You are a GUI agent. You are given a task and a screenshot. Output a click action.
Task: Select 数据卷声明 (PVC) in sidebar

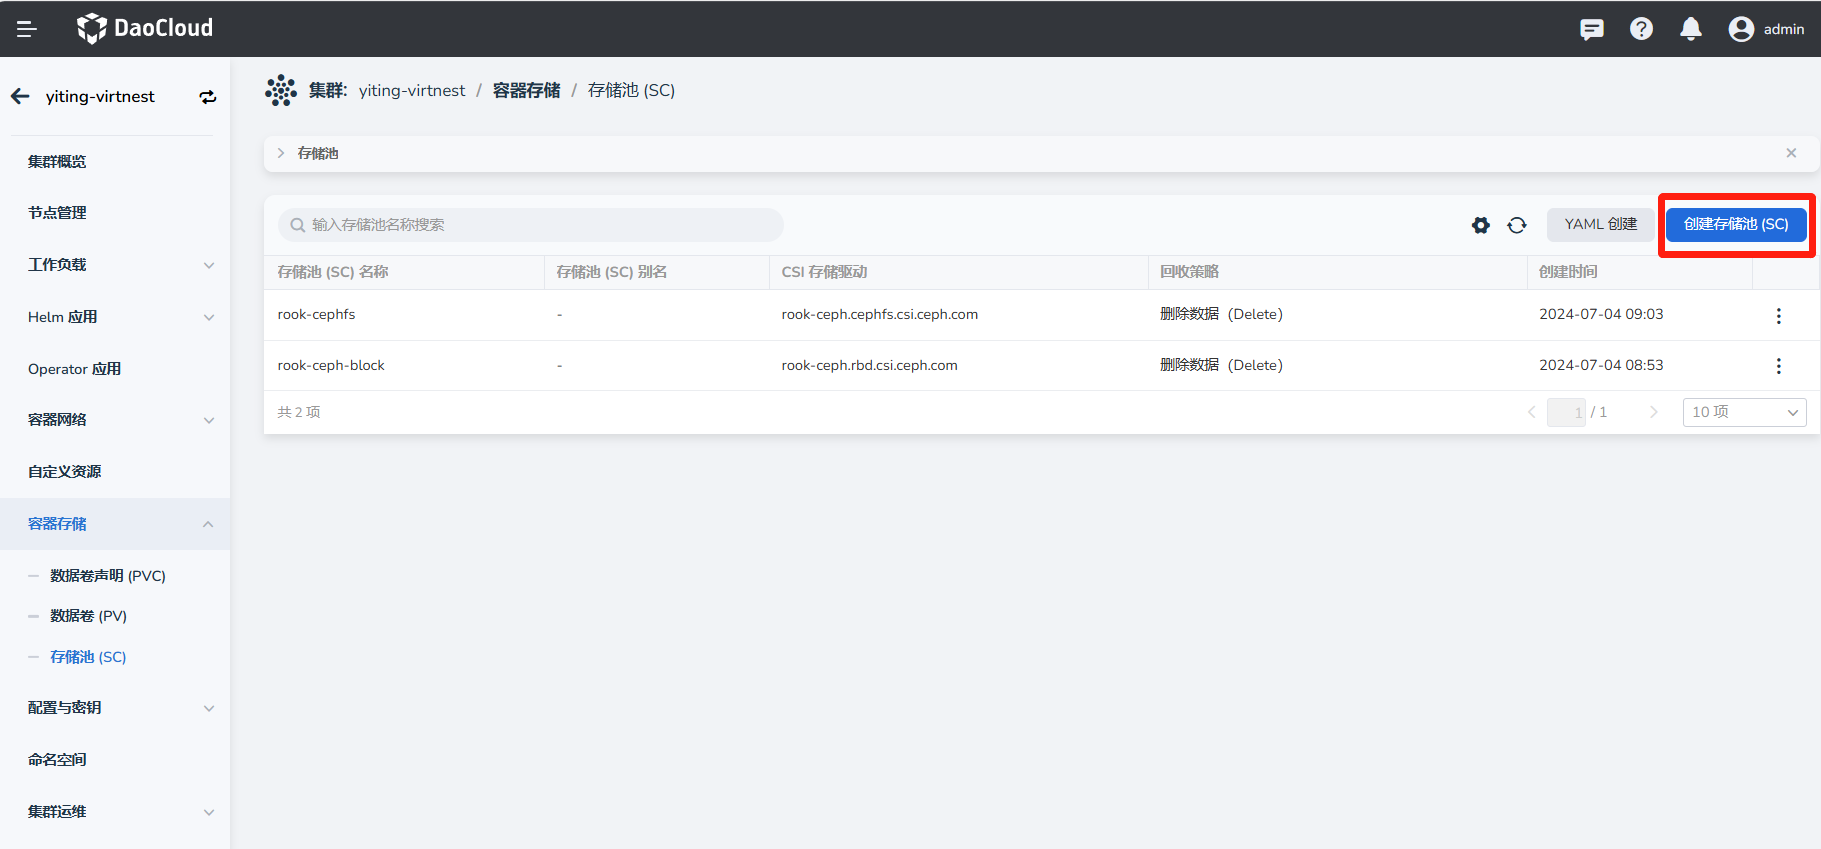pos(108,576)
